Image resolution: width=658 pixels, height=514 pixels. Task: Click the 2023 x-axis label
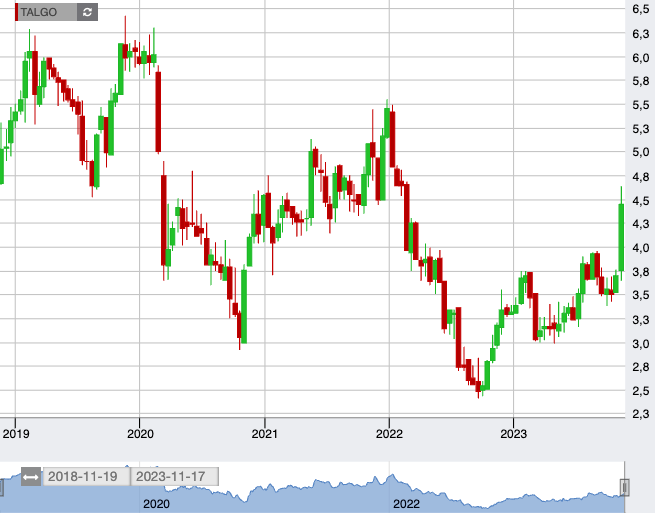513,434
